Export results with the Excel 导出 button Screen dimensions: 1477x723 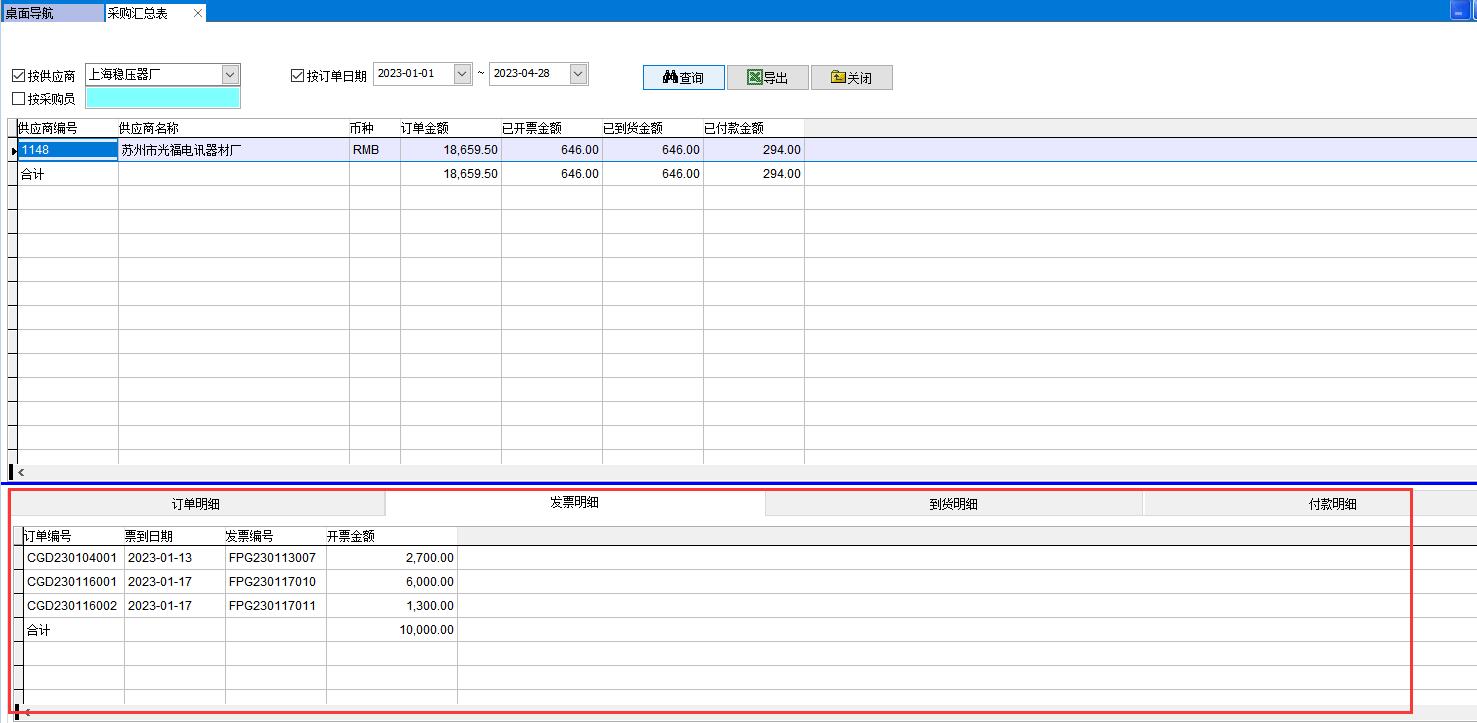767,78
